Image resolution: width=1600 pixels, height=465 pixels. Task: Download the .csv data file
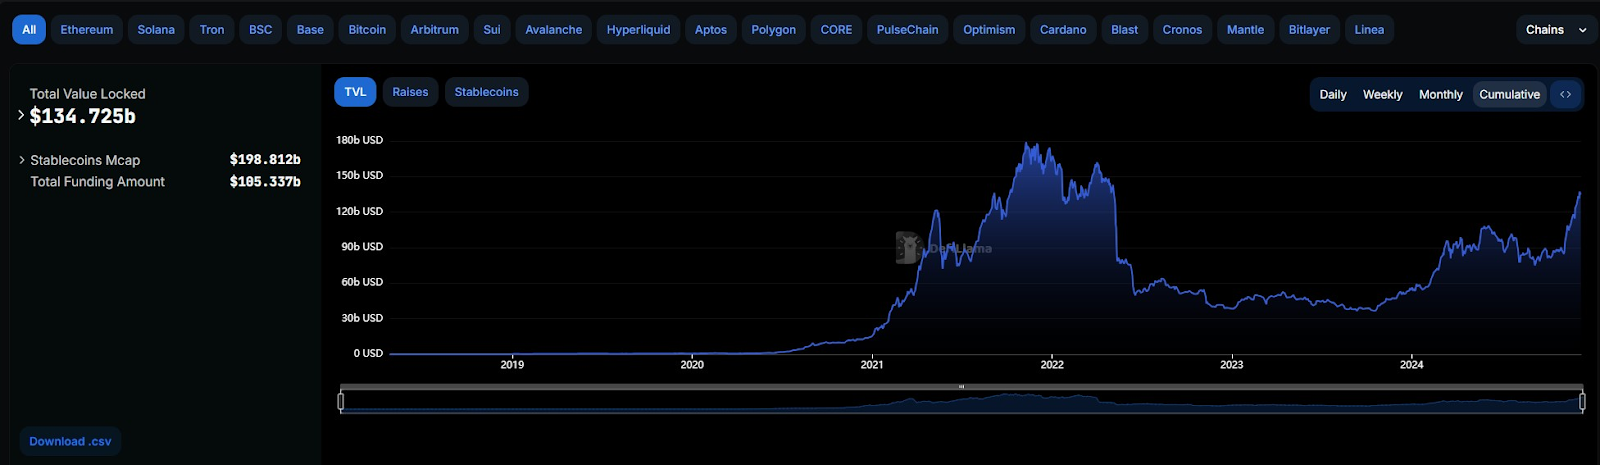click(70, 441)
